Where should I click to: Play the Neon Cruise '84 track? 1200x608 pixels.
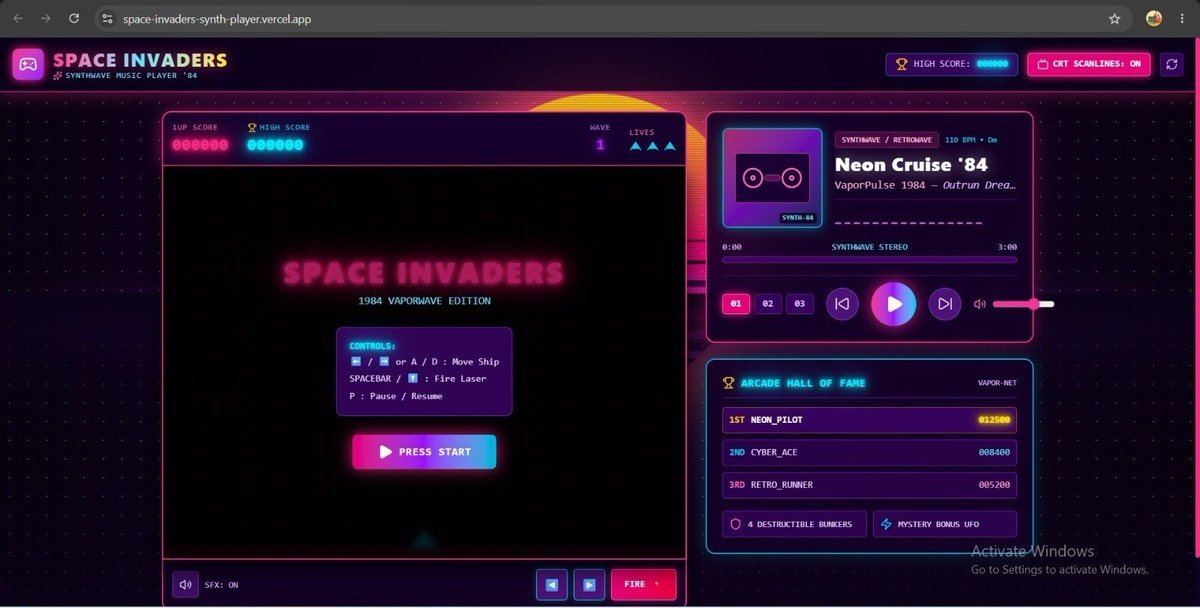[x=893, y=304]
